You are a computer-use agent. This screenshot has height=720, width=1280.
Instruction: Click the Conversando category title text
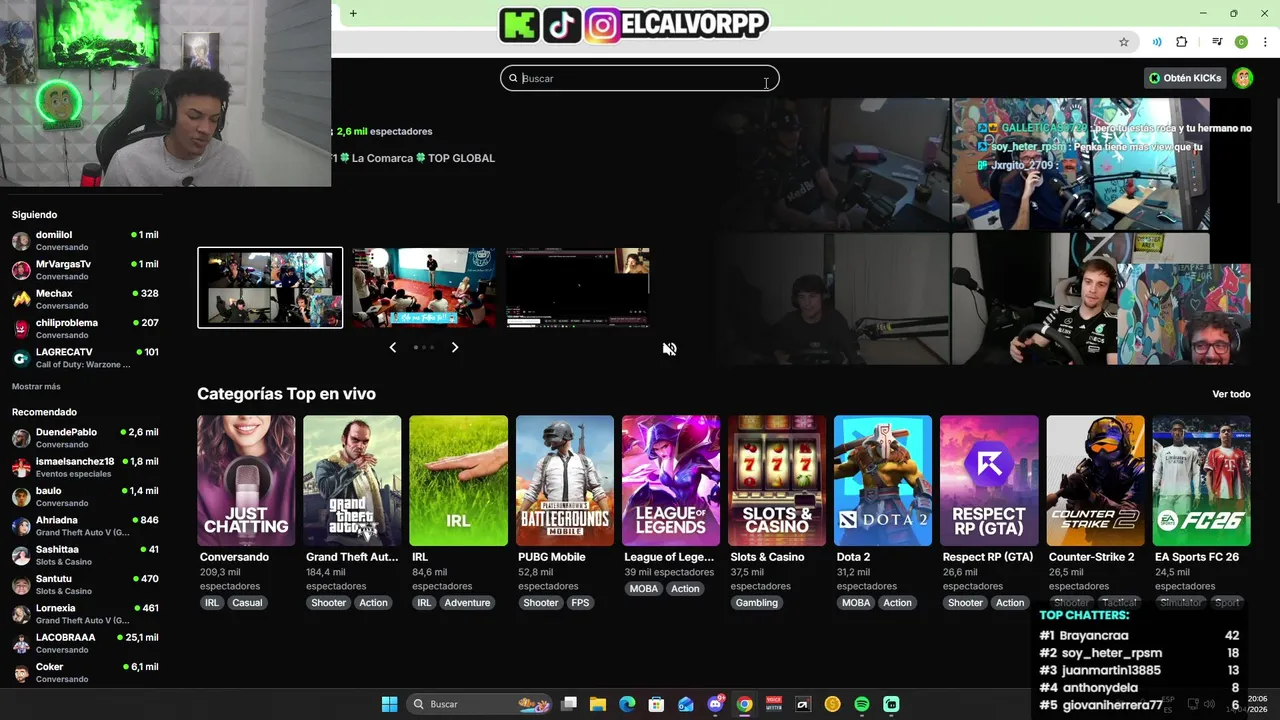click(234, 557)
